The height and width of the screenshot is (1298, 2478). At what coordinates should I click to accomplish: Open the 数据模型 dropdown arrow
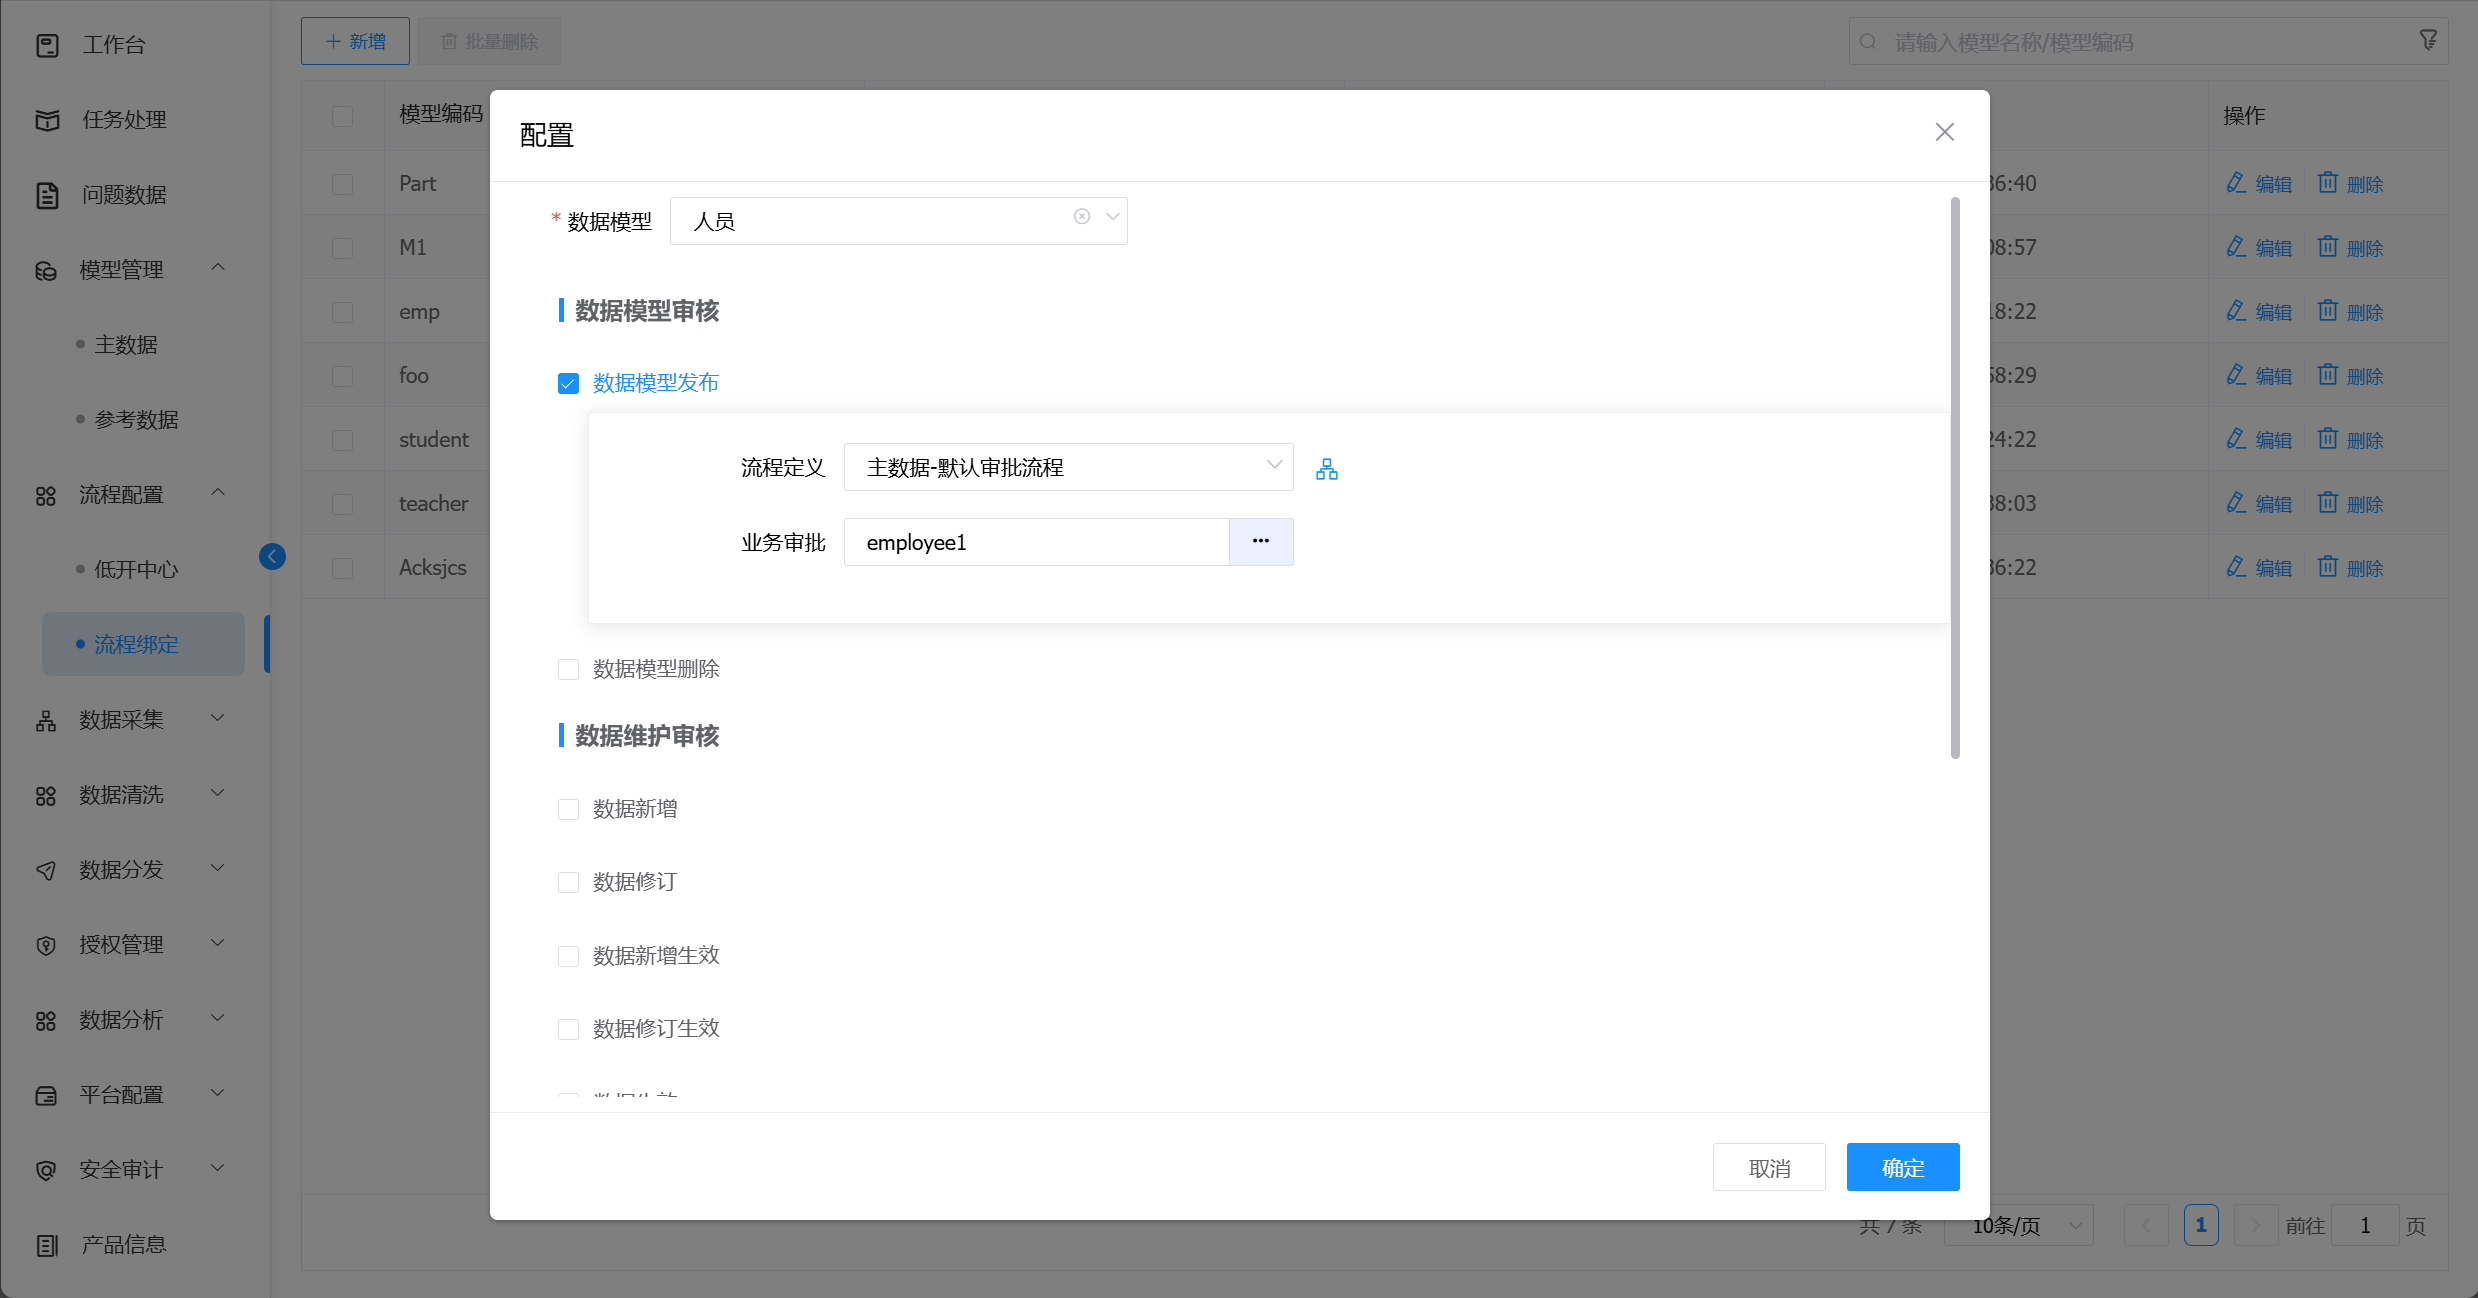(1112, 217)
